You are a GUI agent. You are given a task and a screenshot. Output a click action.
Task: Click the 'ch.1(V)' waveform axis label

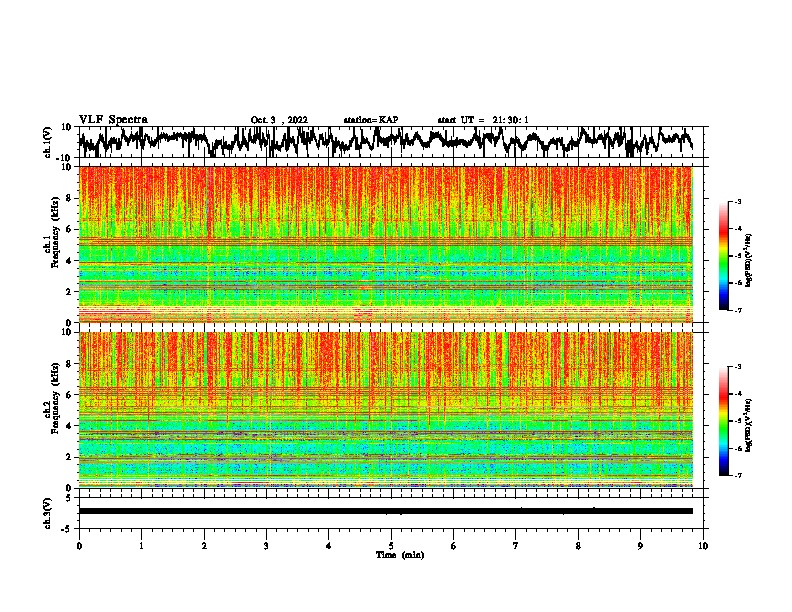coord(48,144)
